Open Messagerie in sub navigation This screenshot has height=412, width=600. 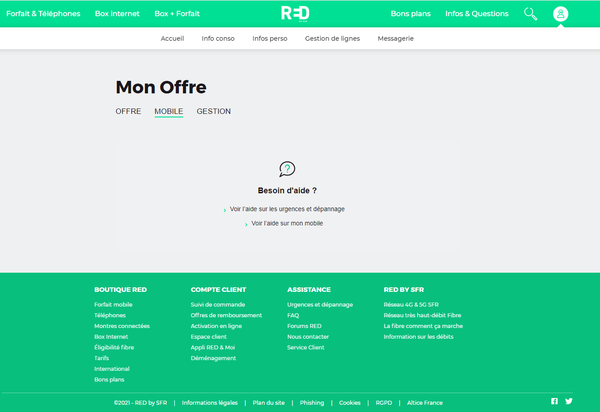[x=396, y=38]
